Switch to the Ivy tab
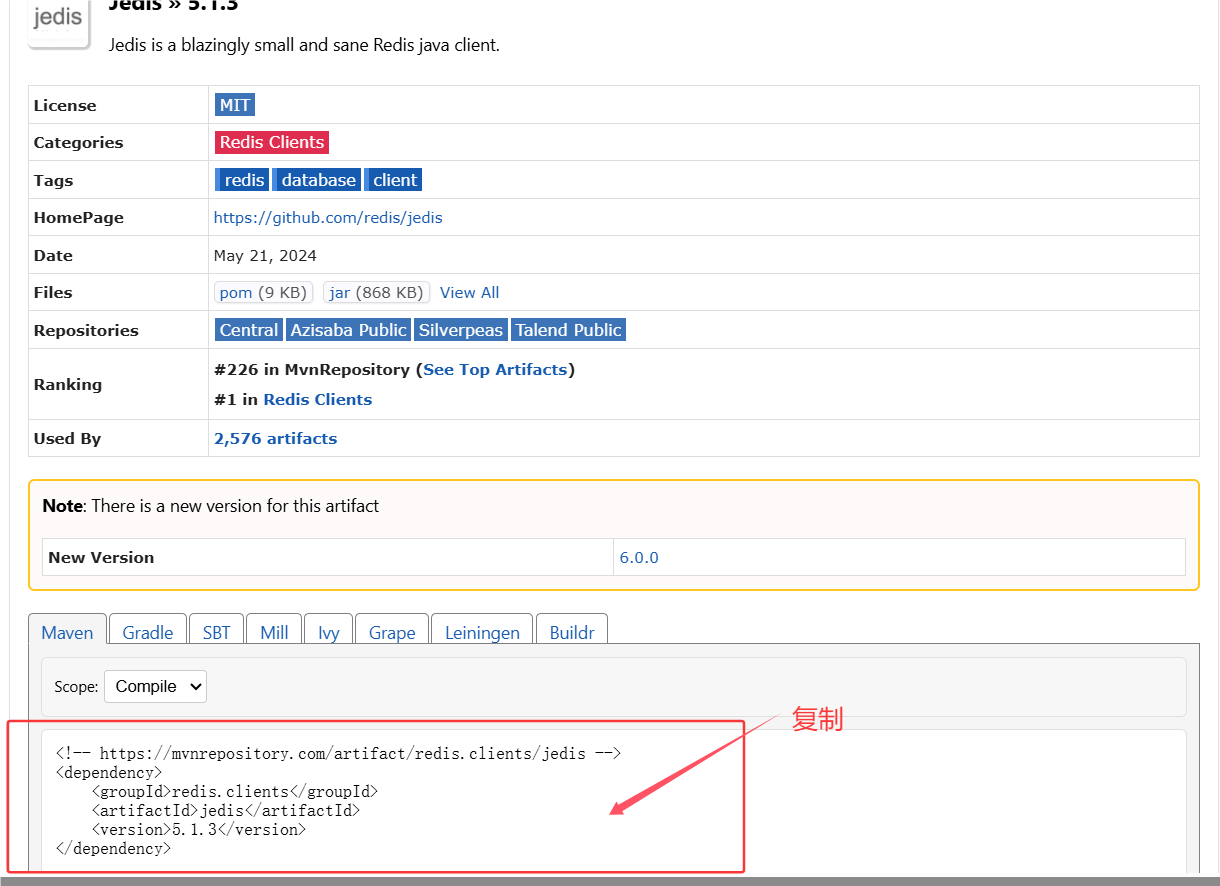This screenshot has height=886, width=1220. pos(329,632)
